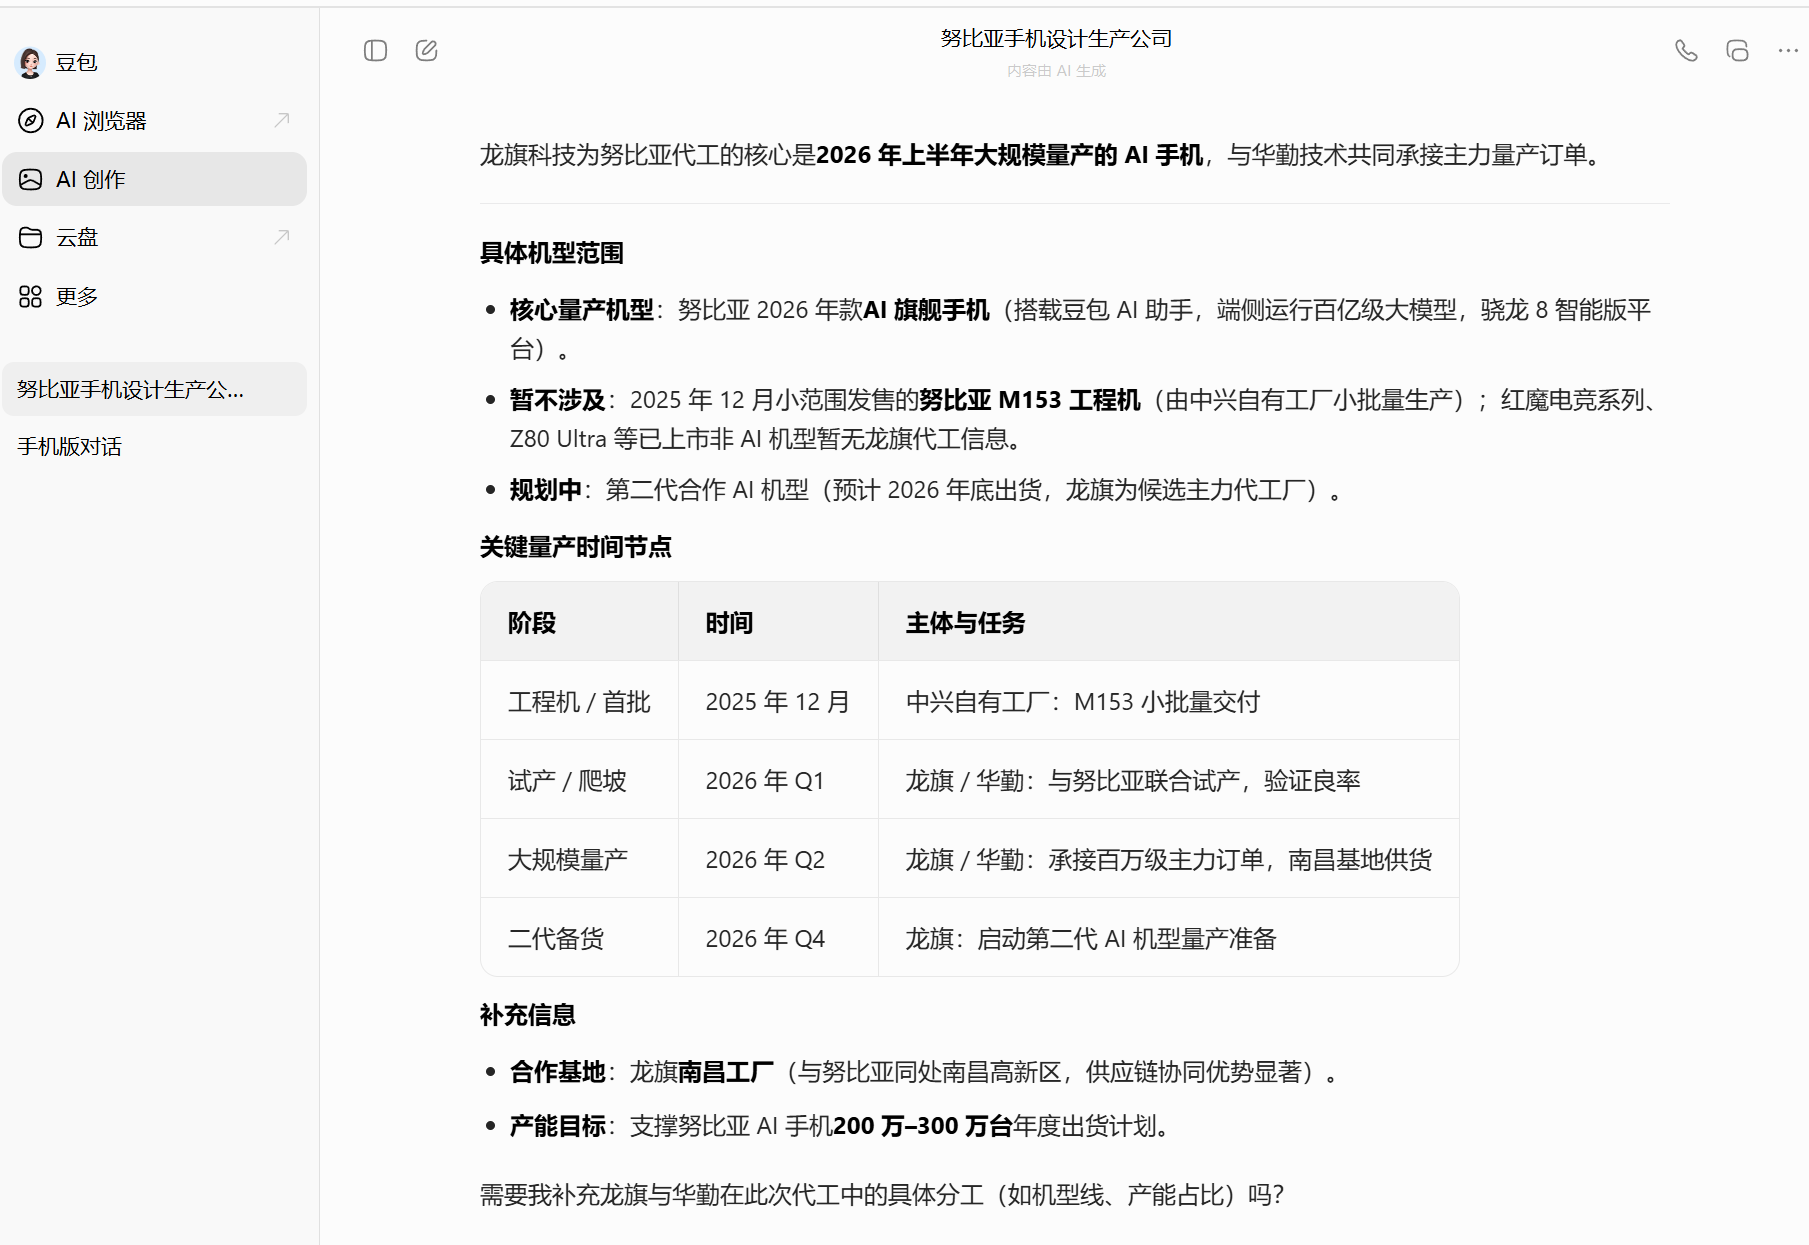1809x1245 pixels.
Task: Click the bold 南昌工厂 text
Action: click(726, 1072)
